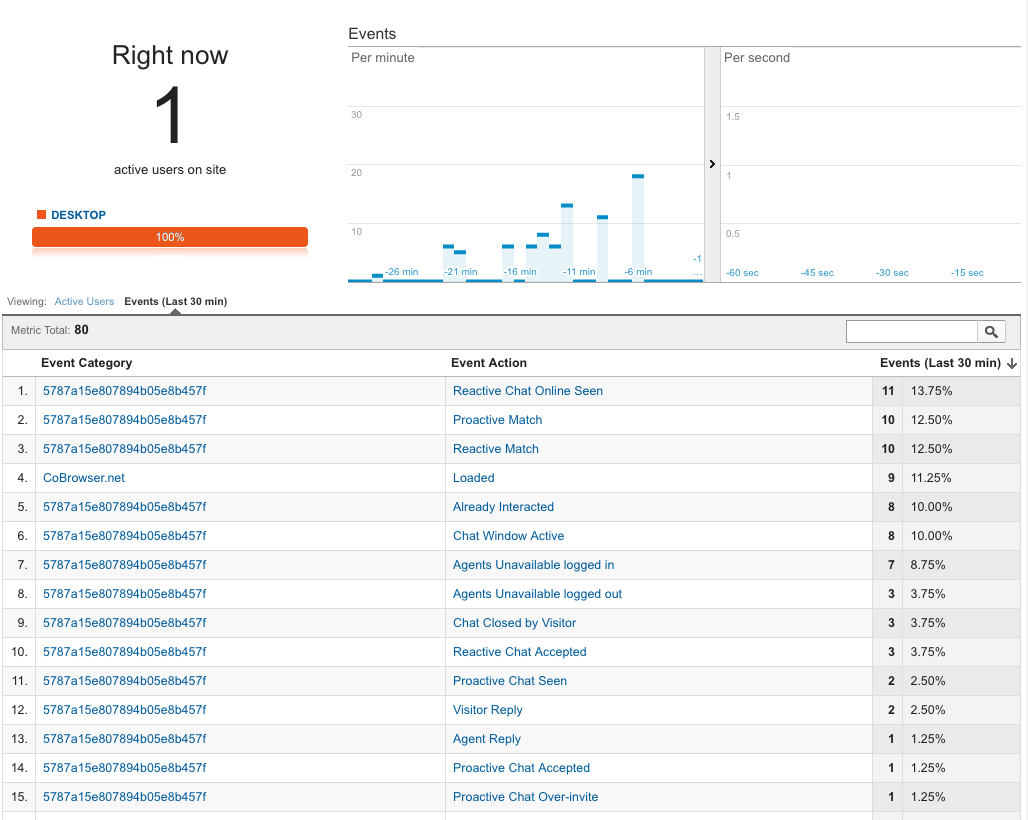Open the Loaded event action

[473, 478]
